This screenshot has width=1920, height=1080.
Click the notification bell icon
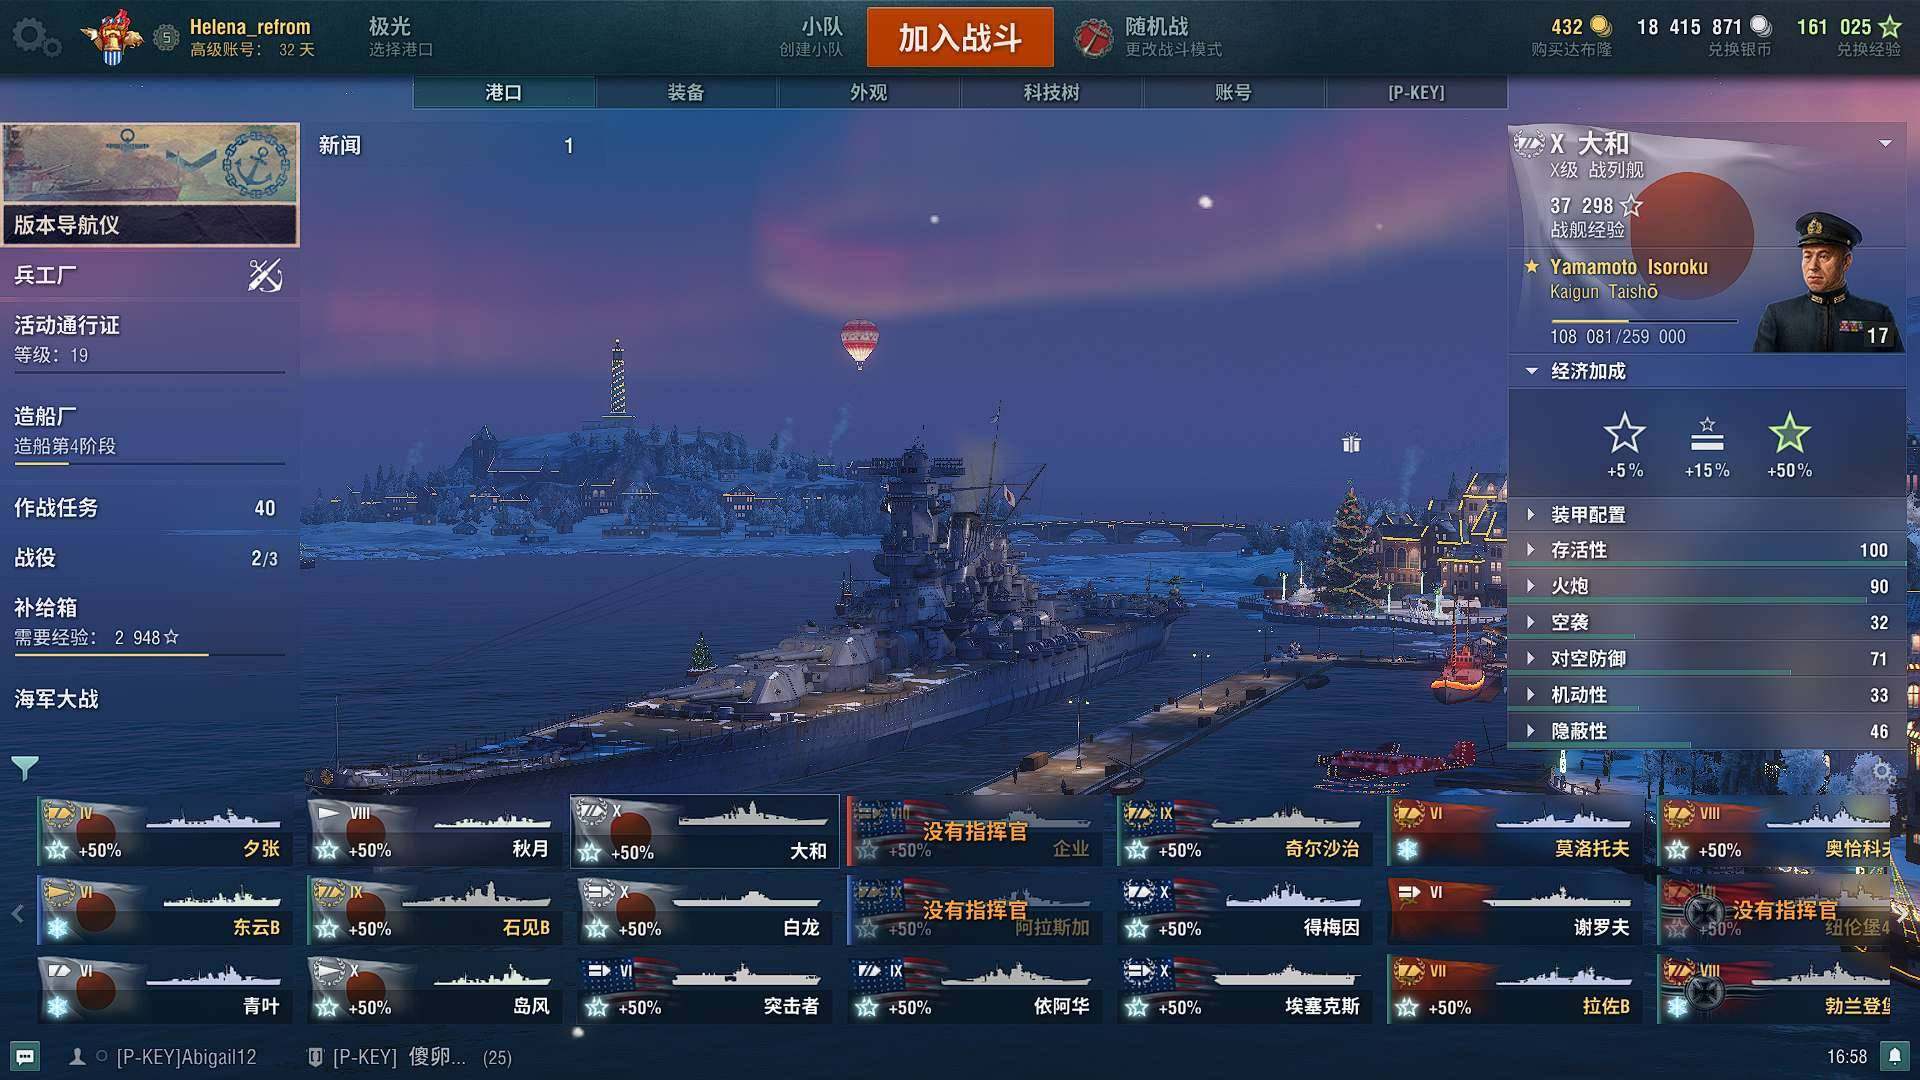pos(1894,1056)
